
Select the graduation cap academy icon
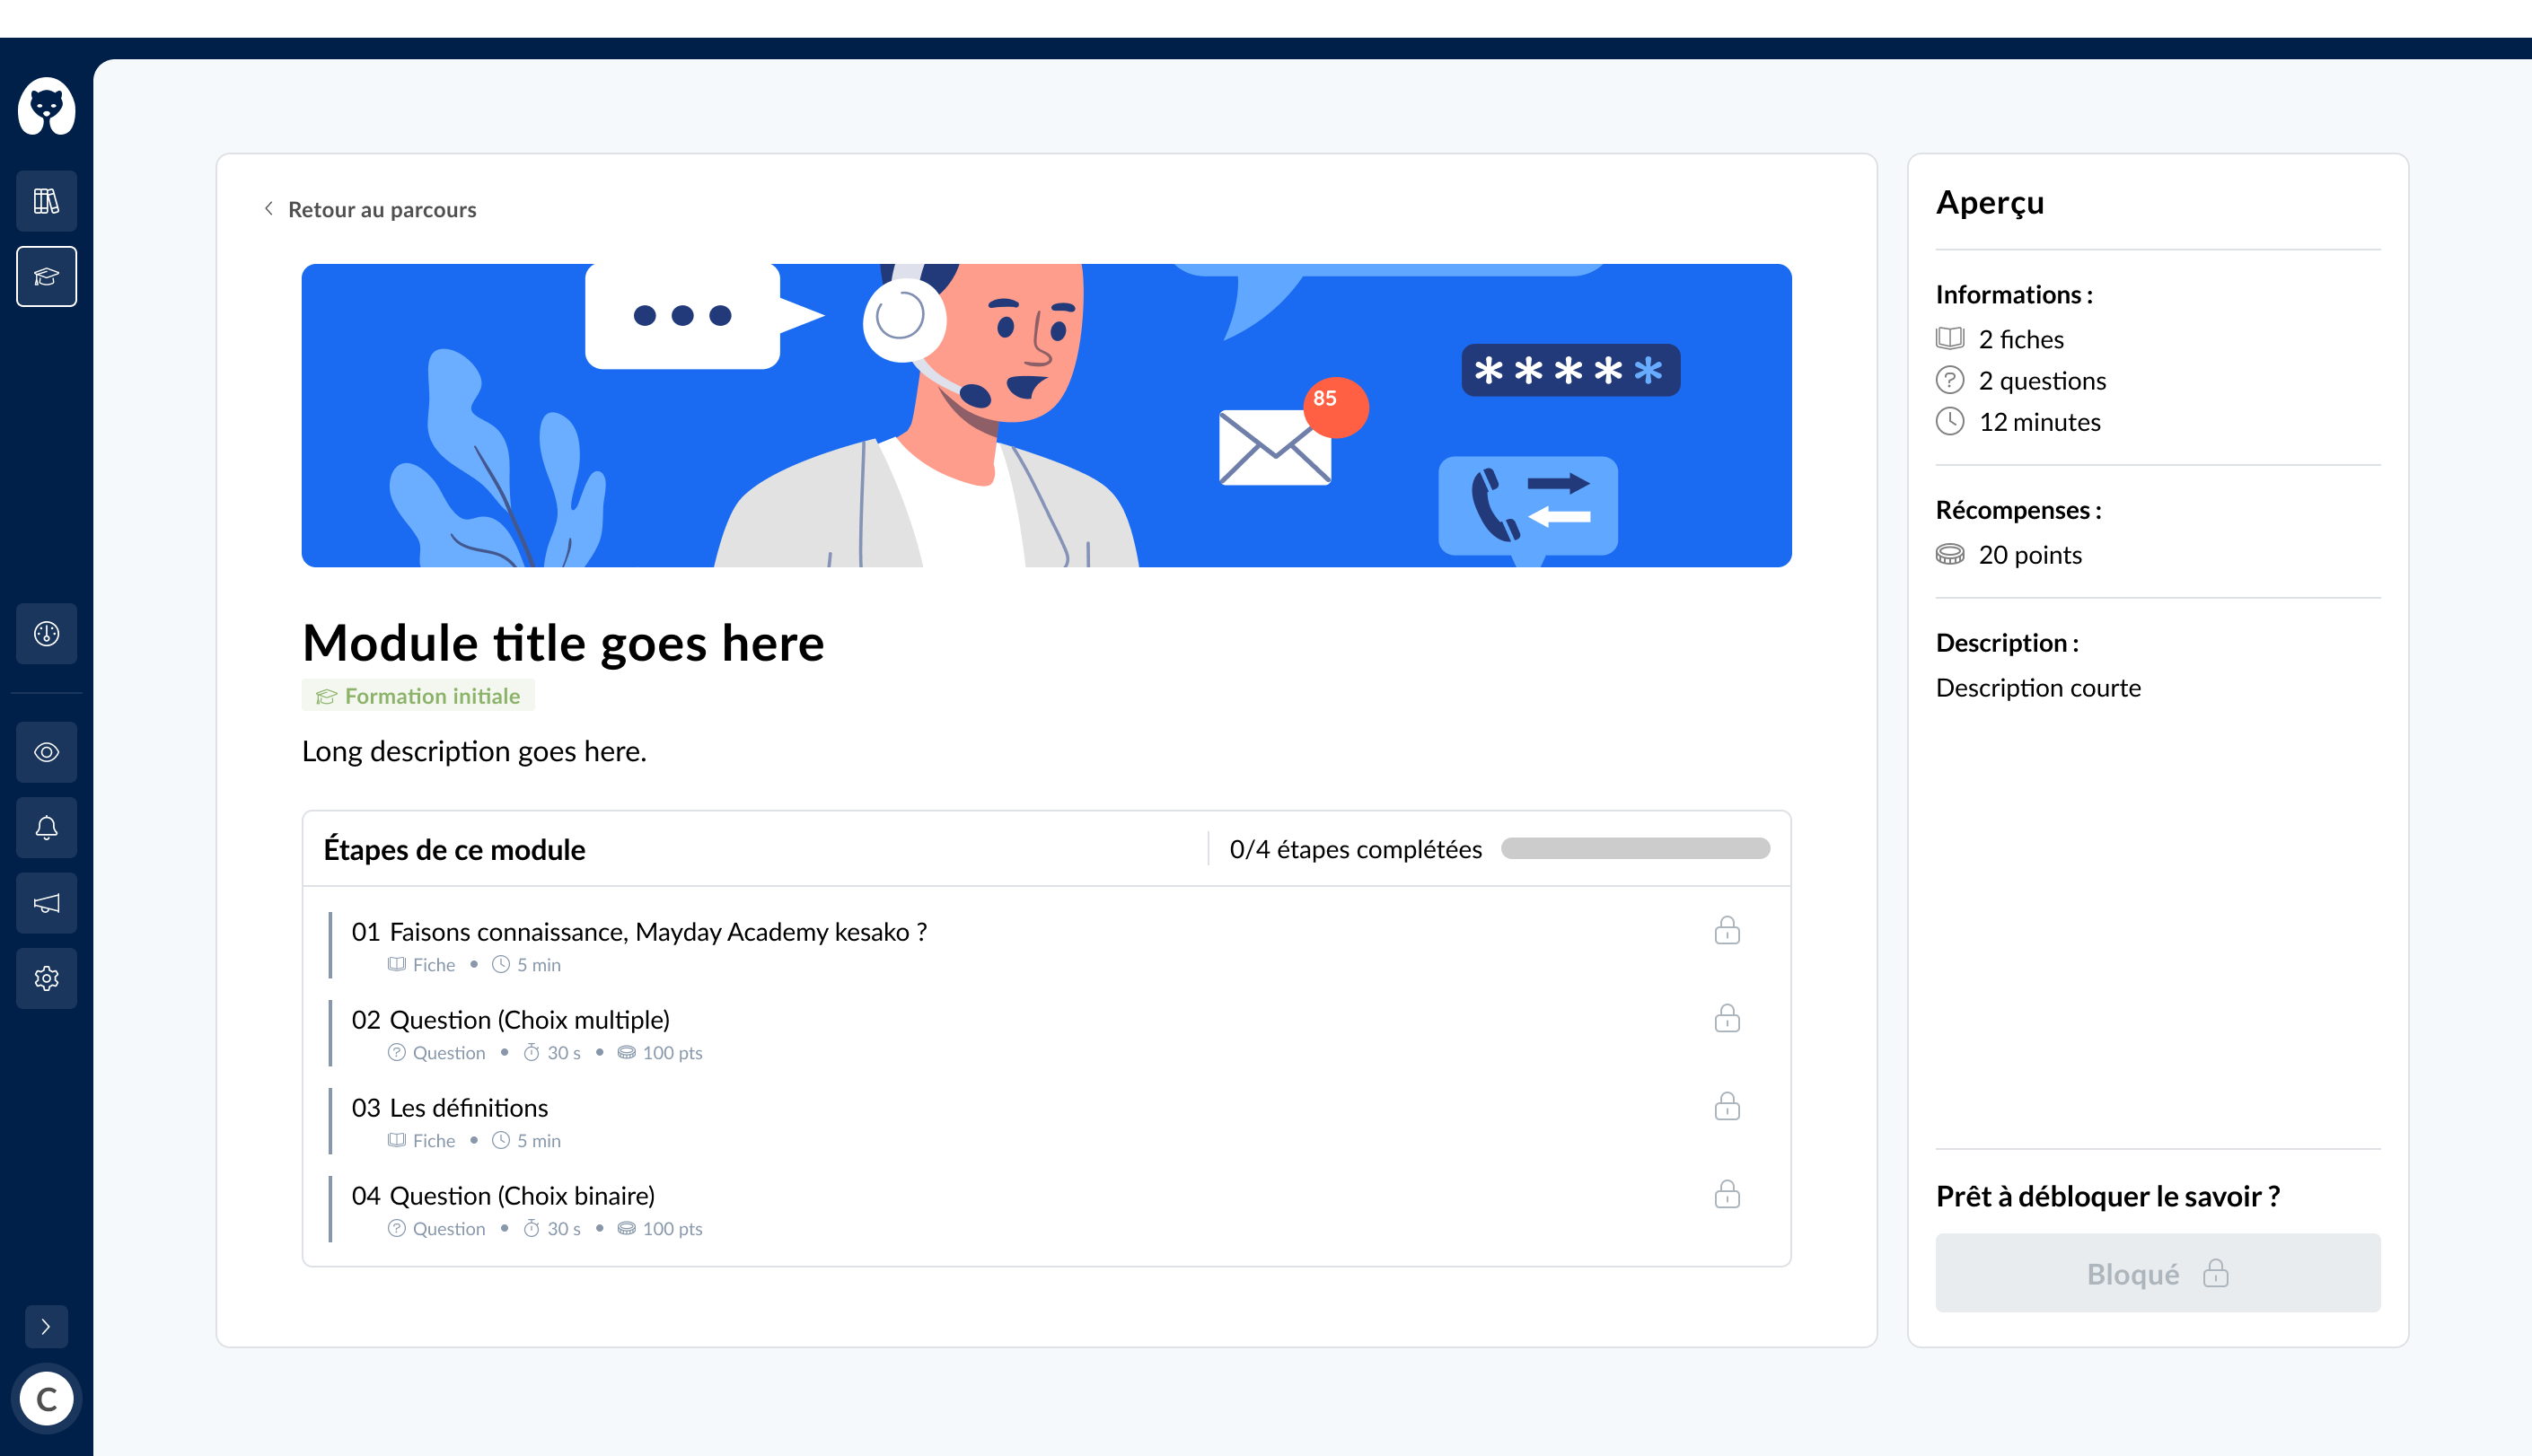(x=46, y=277)
